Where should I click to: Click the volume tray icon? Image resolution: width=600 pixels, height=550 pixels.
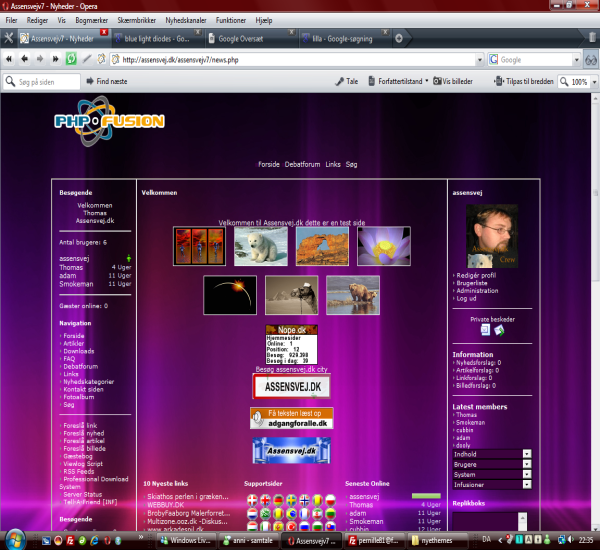[571, 540]
